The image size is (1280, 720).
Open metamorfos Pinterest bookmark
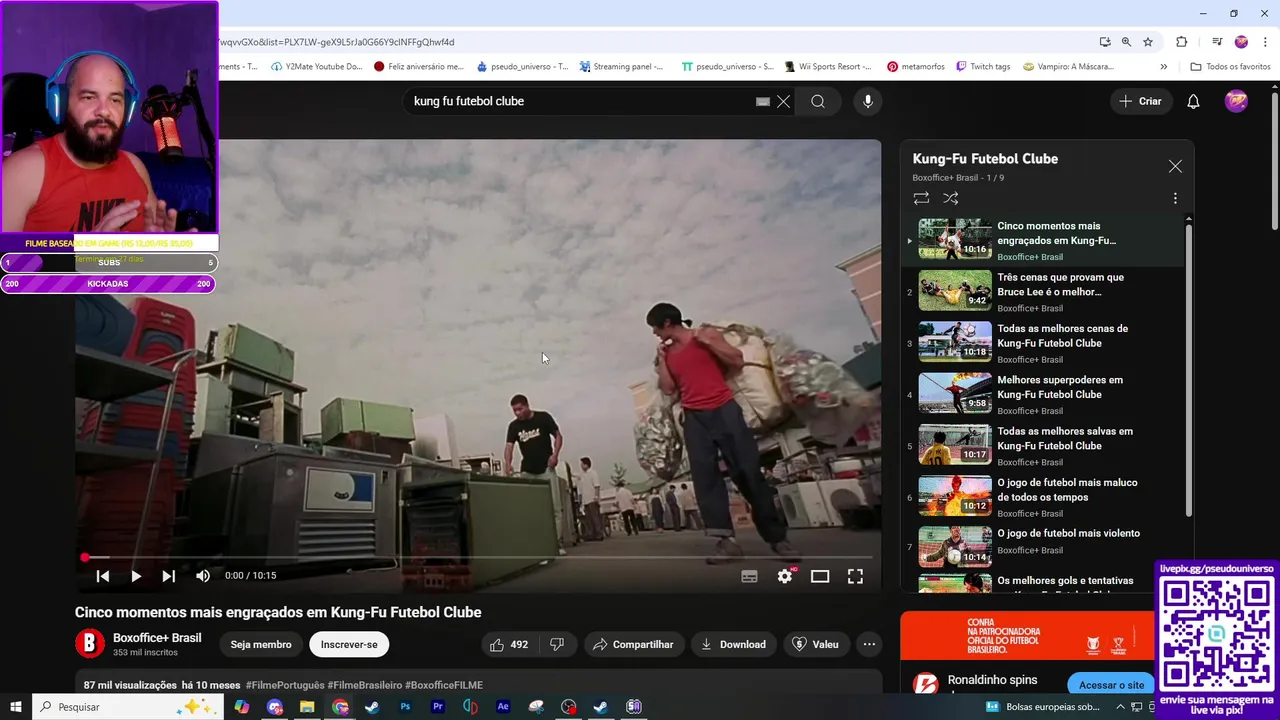pyautogui.click(x=916, y=67)
